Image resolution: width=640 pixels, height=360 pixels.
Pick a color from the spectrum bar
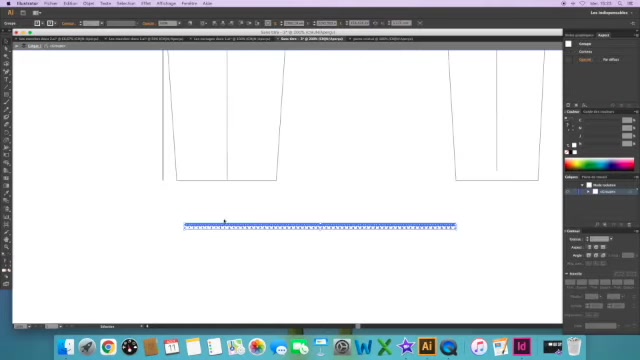click(x=599, y=164)
